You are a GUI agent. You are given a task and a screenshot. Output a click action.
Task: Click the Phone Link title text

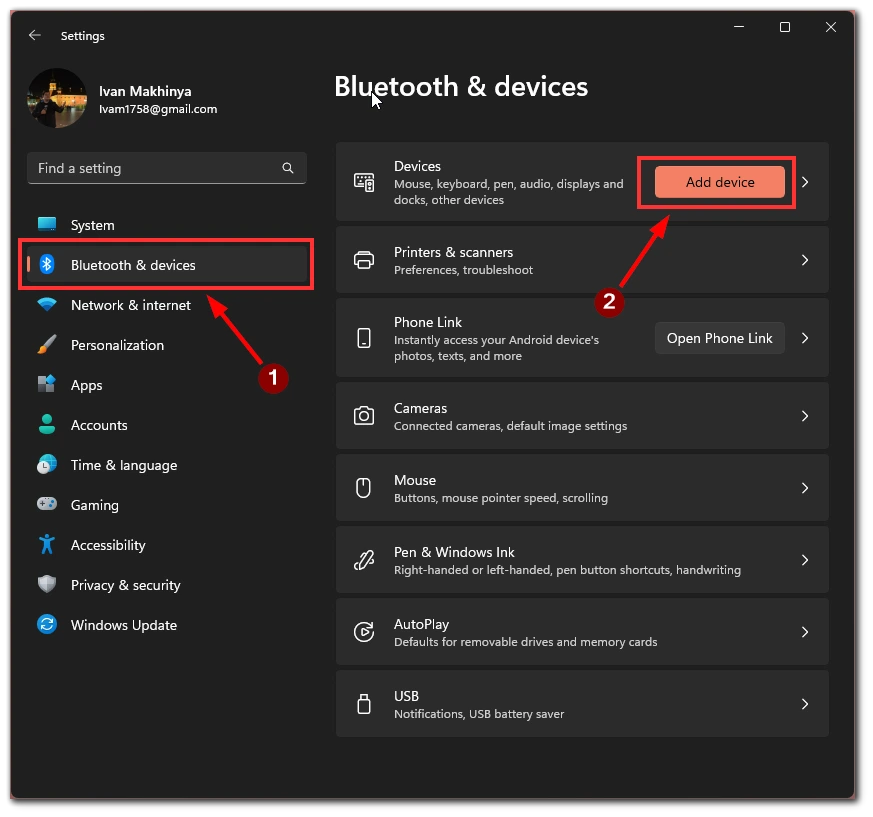click(428, 322)
